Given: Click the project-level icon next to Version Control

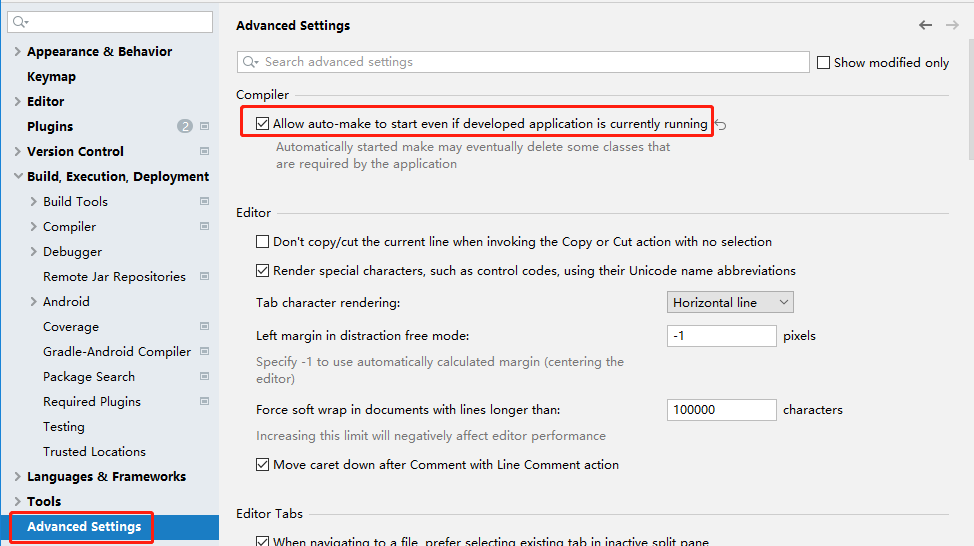Looking at the screenshot, I should point(204,152).
